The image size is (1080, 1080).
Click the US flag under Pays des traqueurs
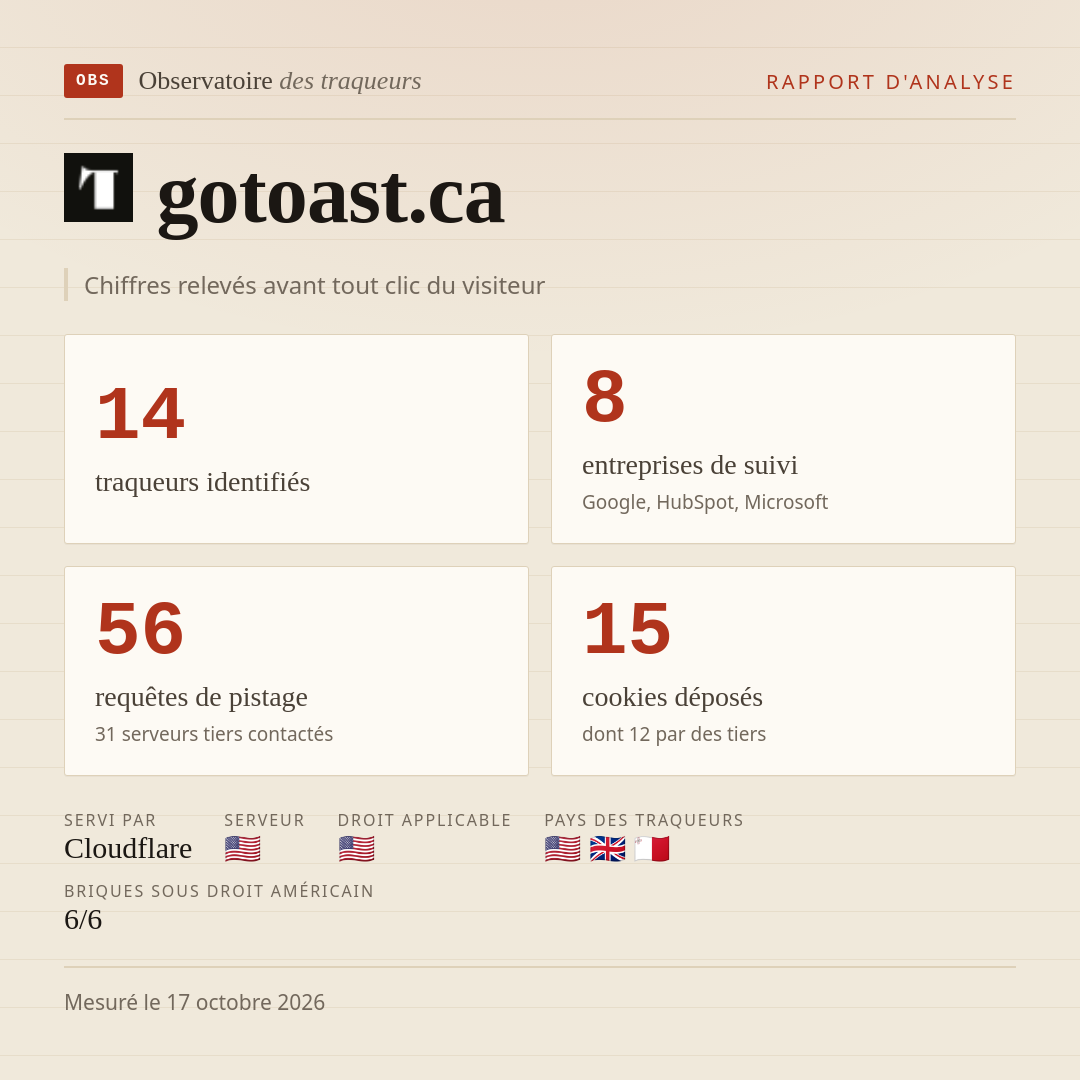click(x=562, y=849)
